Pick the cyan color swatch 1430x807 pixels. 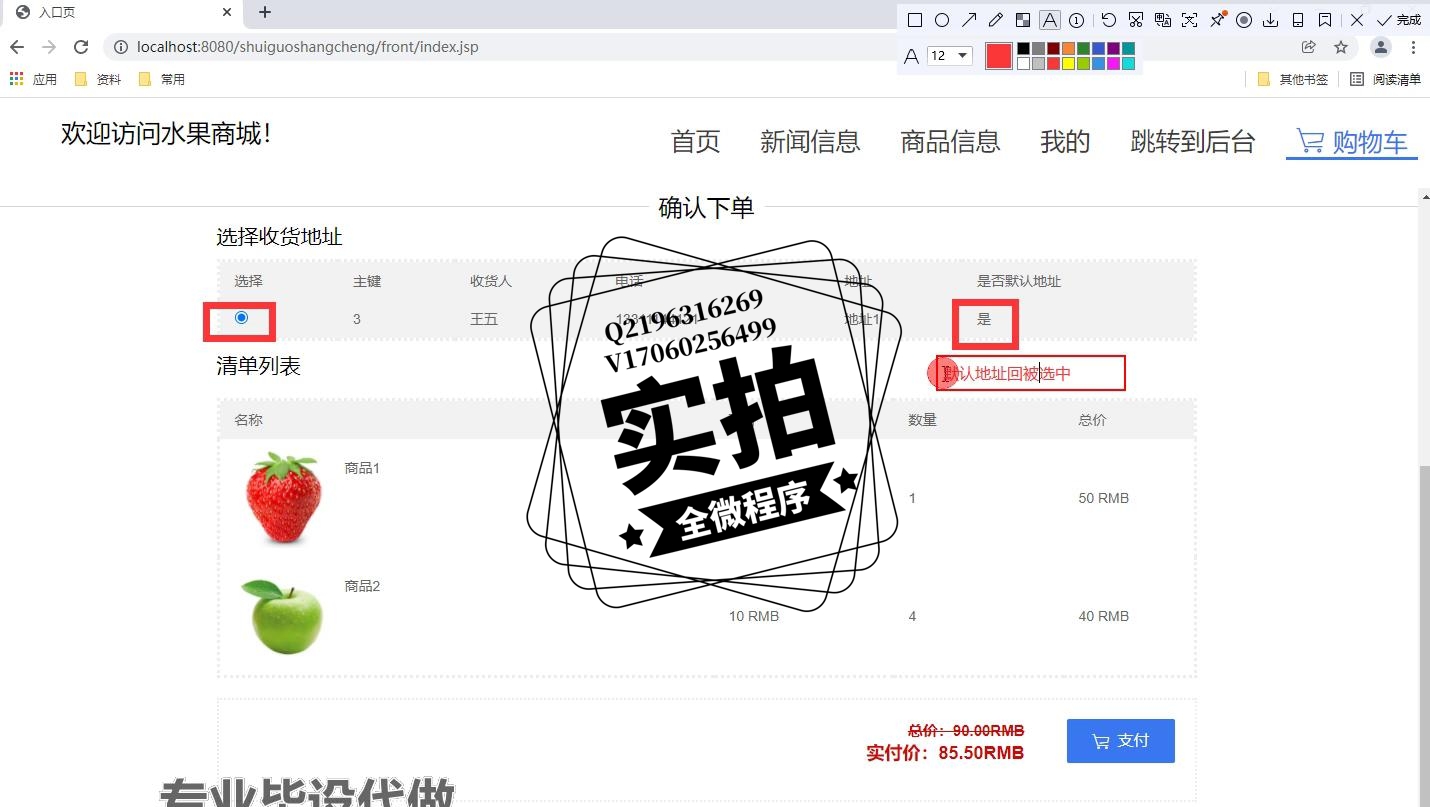click(1128, 63)
